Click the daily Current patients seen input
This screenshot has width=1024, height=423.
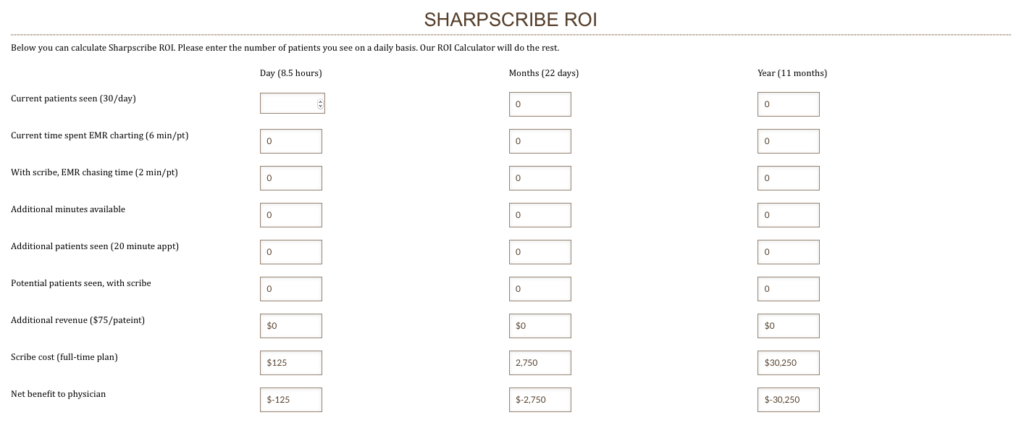click(x=288, y=104)
